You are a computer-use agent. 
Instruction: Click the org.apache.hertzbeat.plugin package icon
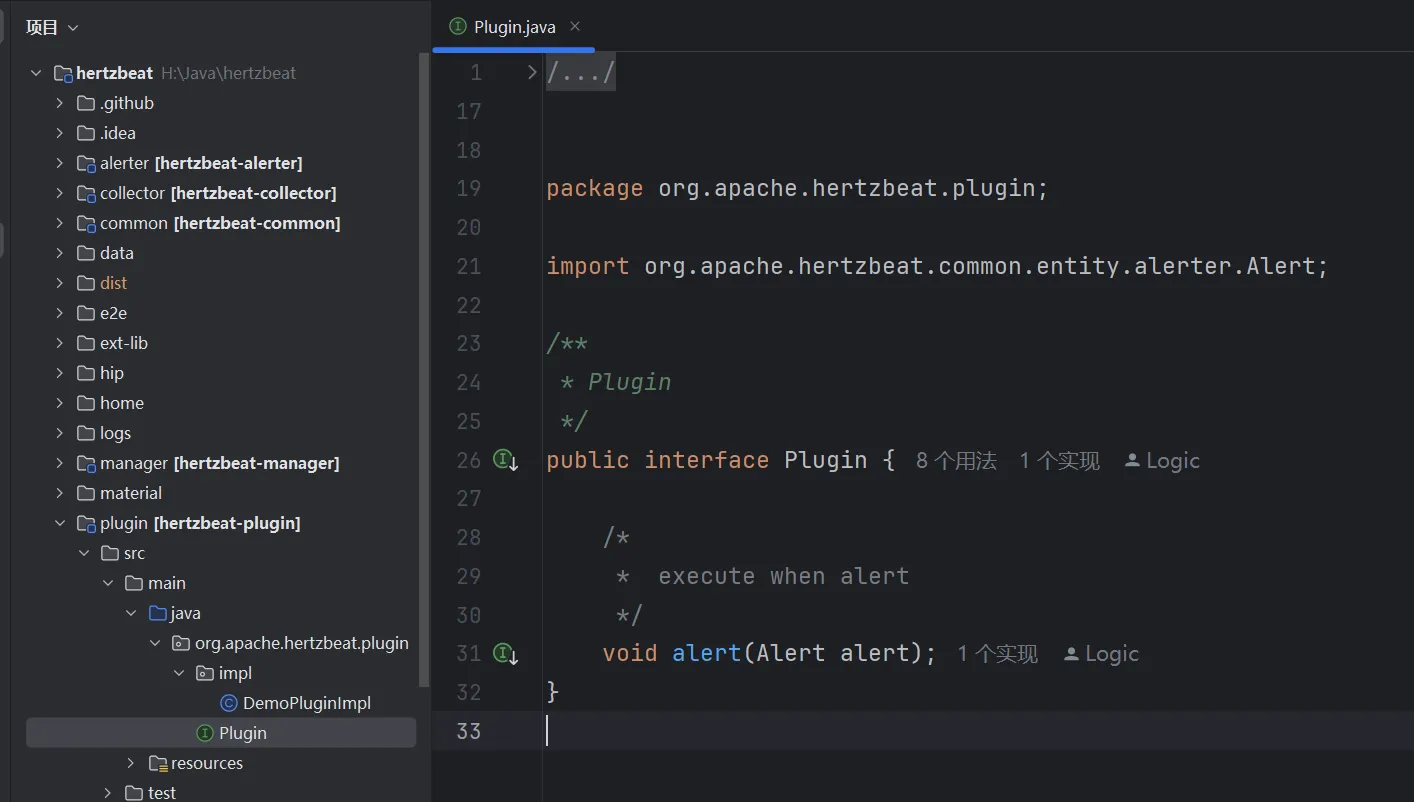(180, 643)
